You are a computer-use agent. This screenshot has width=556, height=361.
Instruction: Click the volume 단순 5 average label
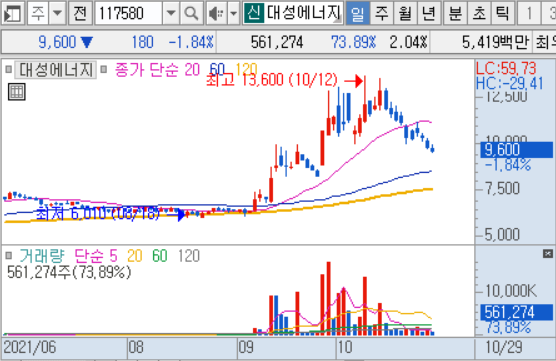coord(96,256)
